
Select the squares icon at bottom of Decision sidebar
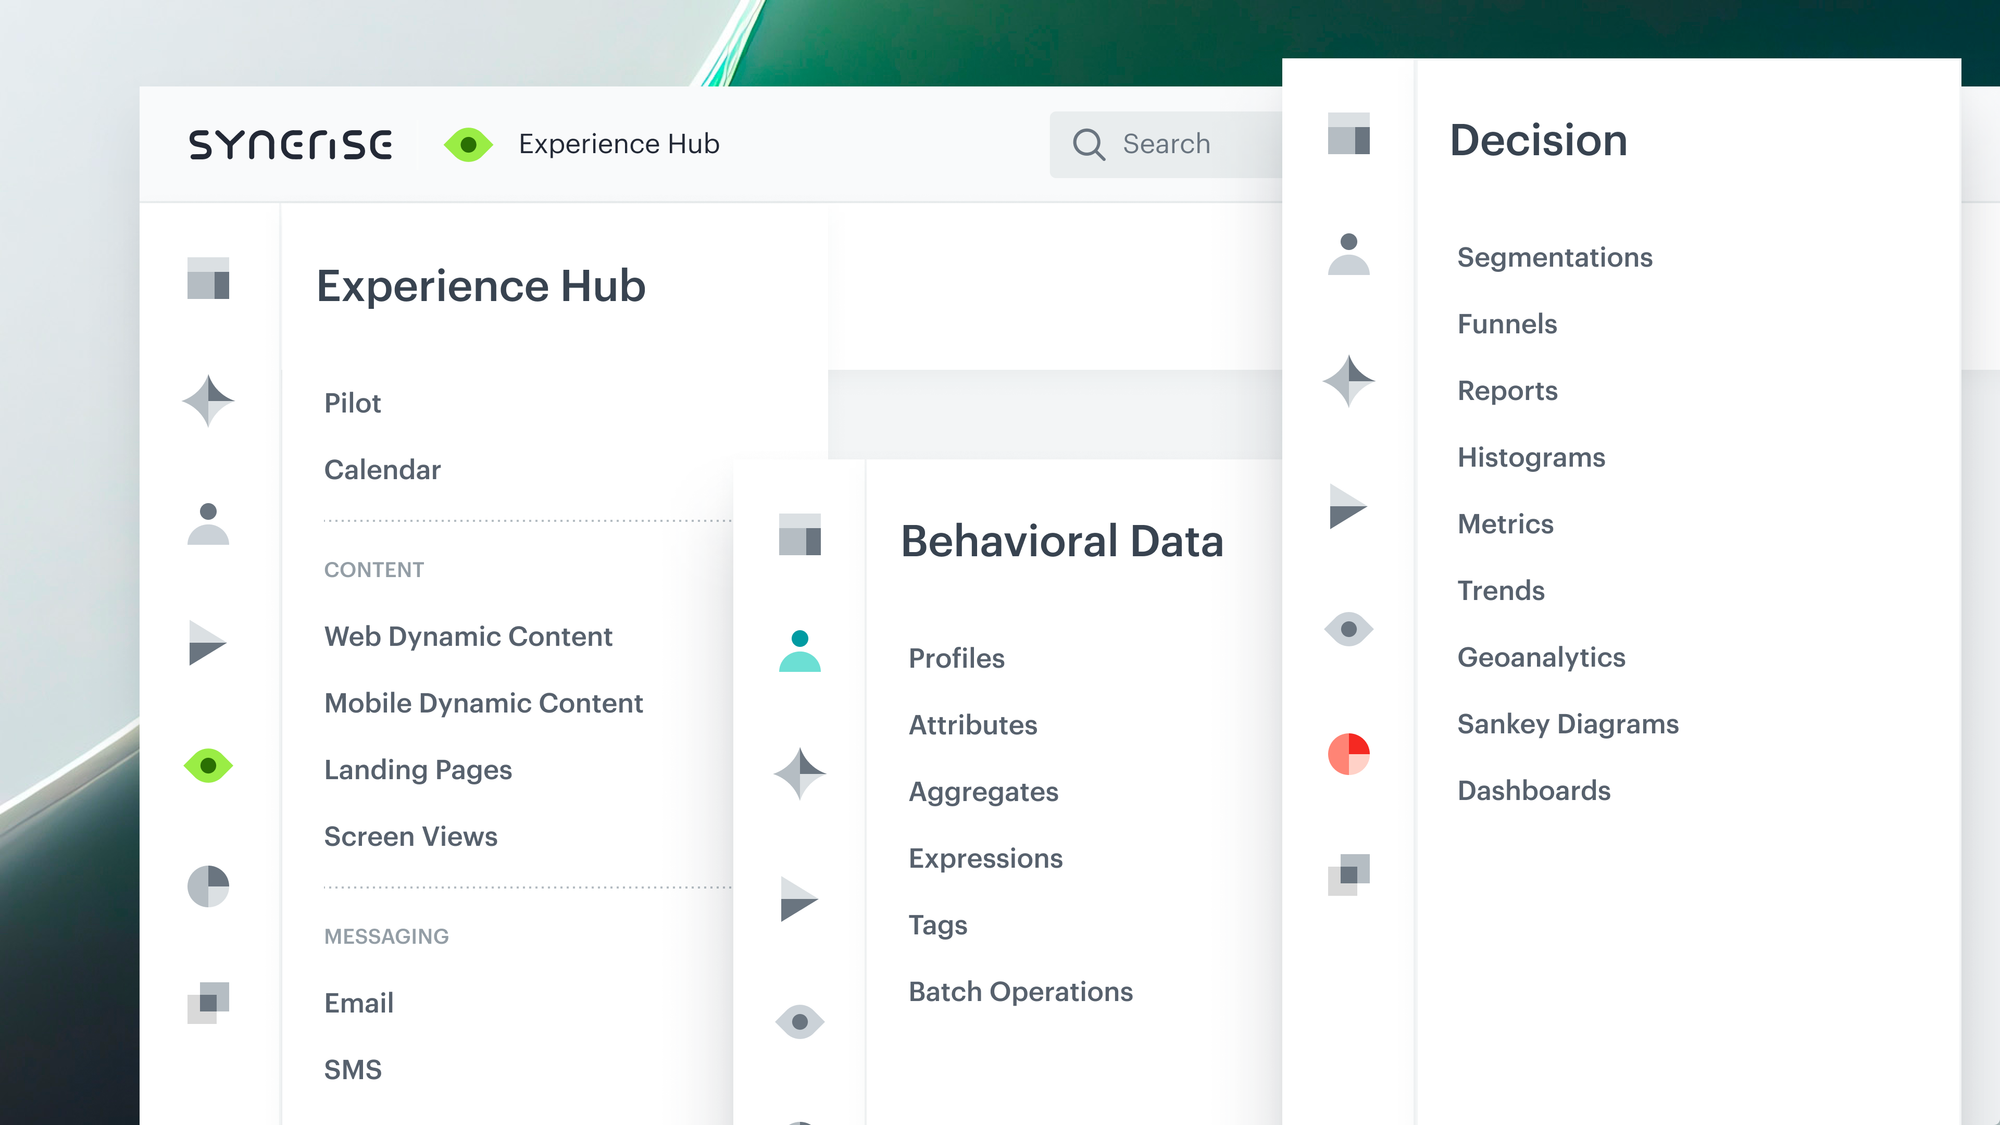1349,875
